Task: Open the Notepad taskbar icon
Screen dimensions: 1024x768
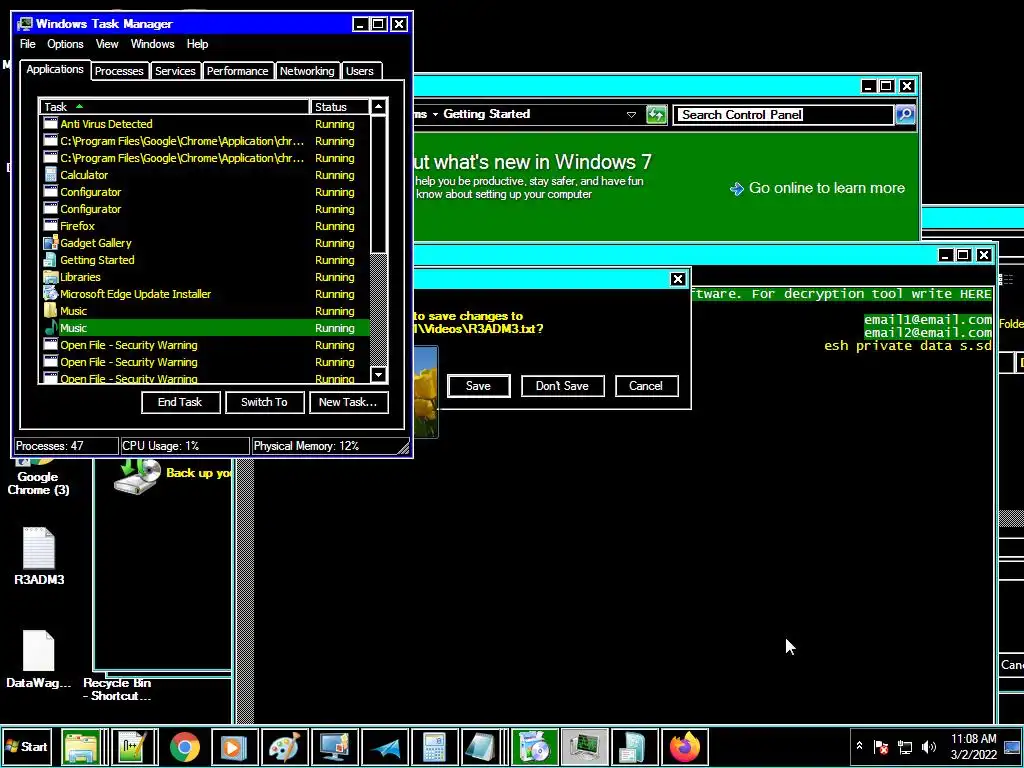Action: click(483, 746)
